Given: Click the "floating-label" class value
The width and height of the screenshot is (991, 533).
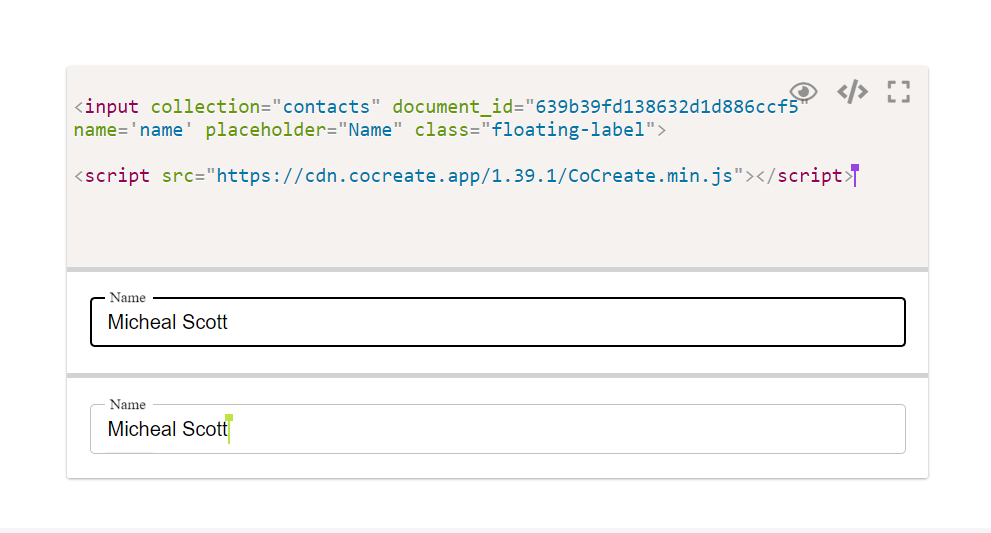Looking at the screenshot, I should click(568, 130).
